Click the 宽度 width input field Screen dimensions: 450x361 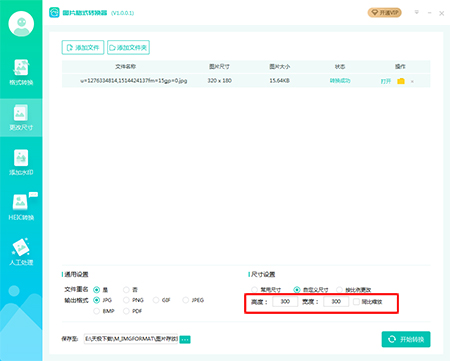pyautogui.click(x=336, y=302)
